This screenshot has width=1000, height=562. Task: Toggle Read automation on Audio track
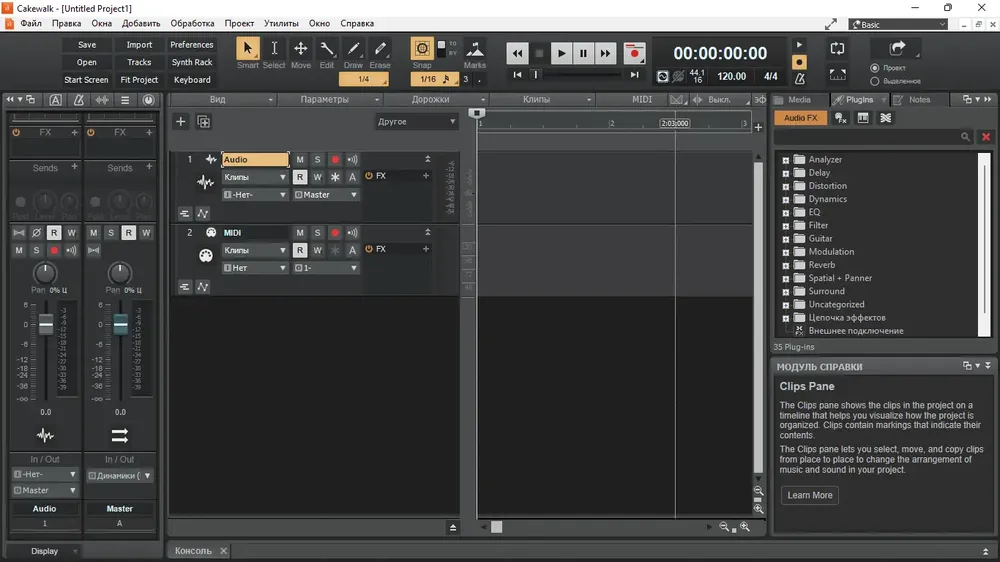point(300,177)
